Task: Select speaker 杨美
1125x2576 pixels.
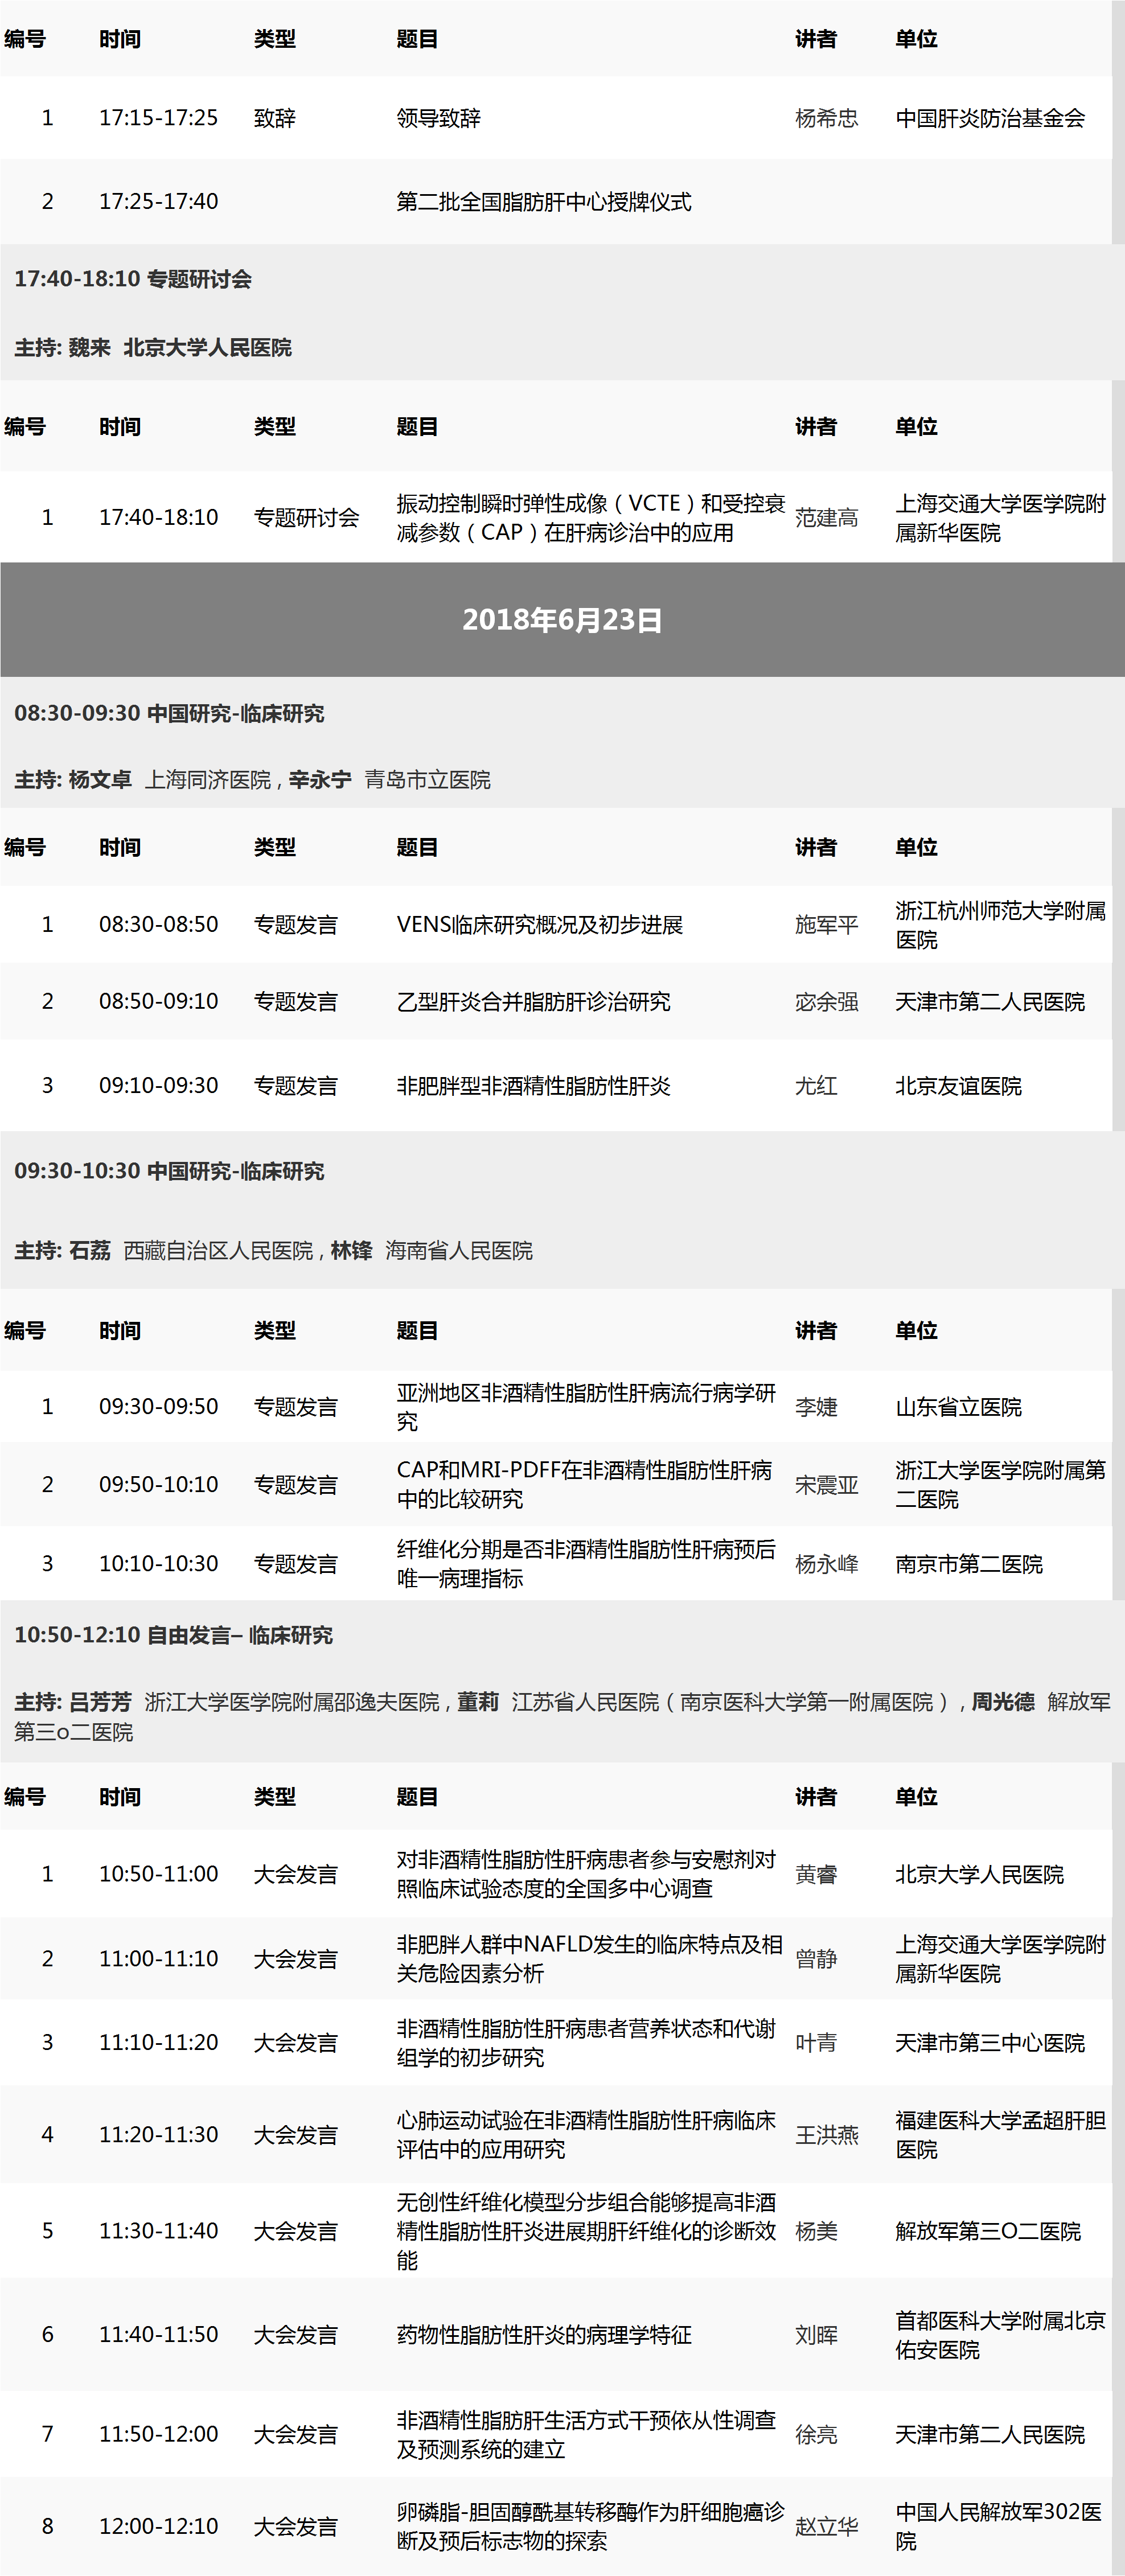Action: tap(816, 2231)
